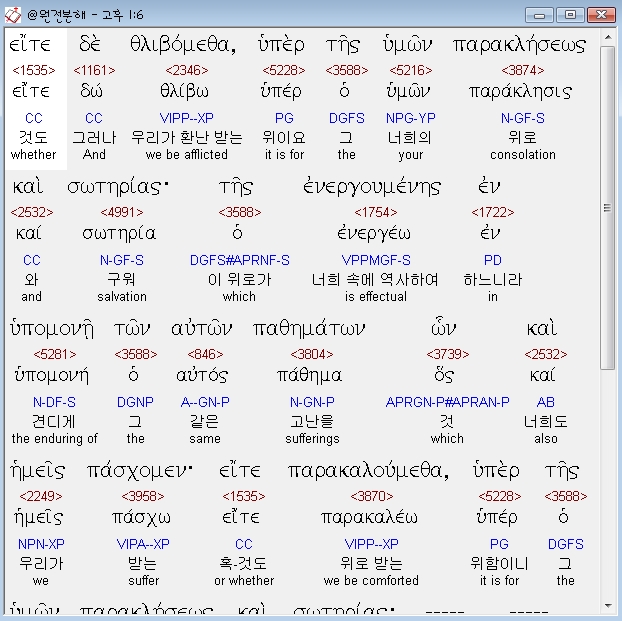Click the English gloss 'salvation'
This screenshot has width=622, height=621.
pyautogui.click(x=122, y=296)
